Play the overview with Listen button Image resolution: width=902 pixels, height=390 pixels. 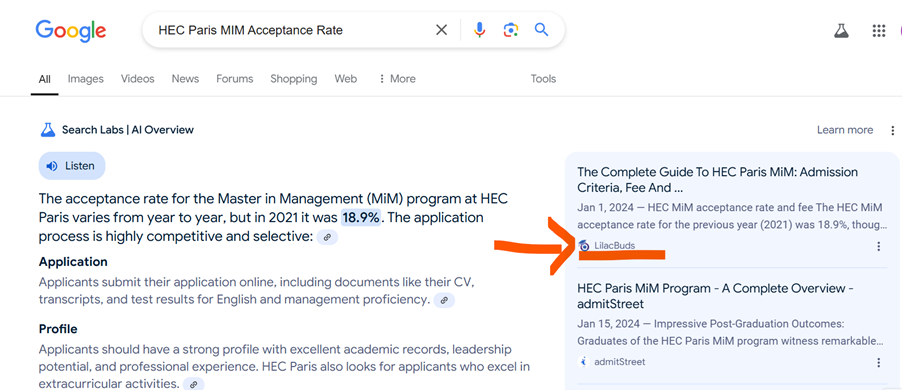pyautogui.click(x=72, y=166)
